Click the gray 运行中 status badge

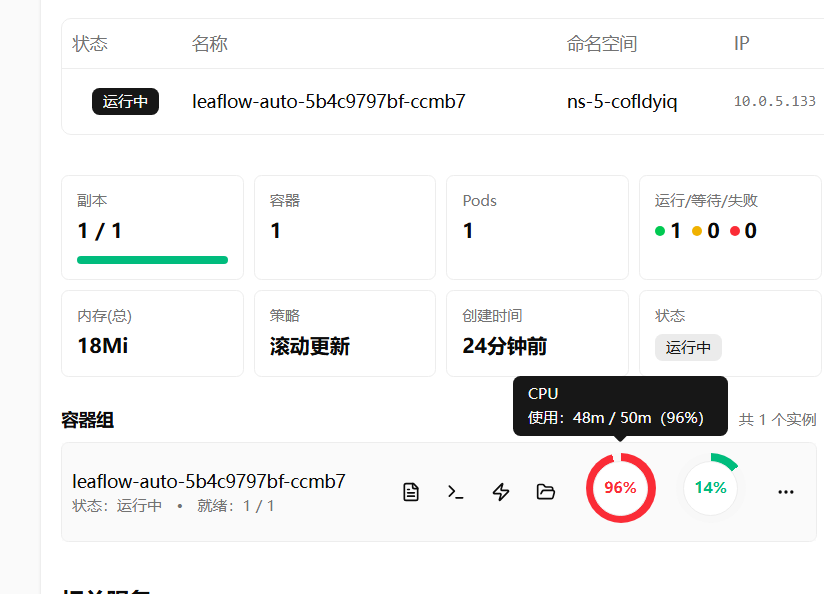(688, 347)
